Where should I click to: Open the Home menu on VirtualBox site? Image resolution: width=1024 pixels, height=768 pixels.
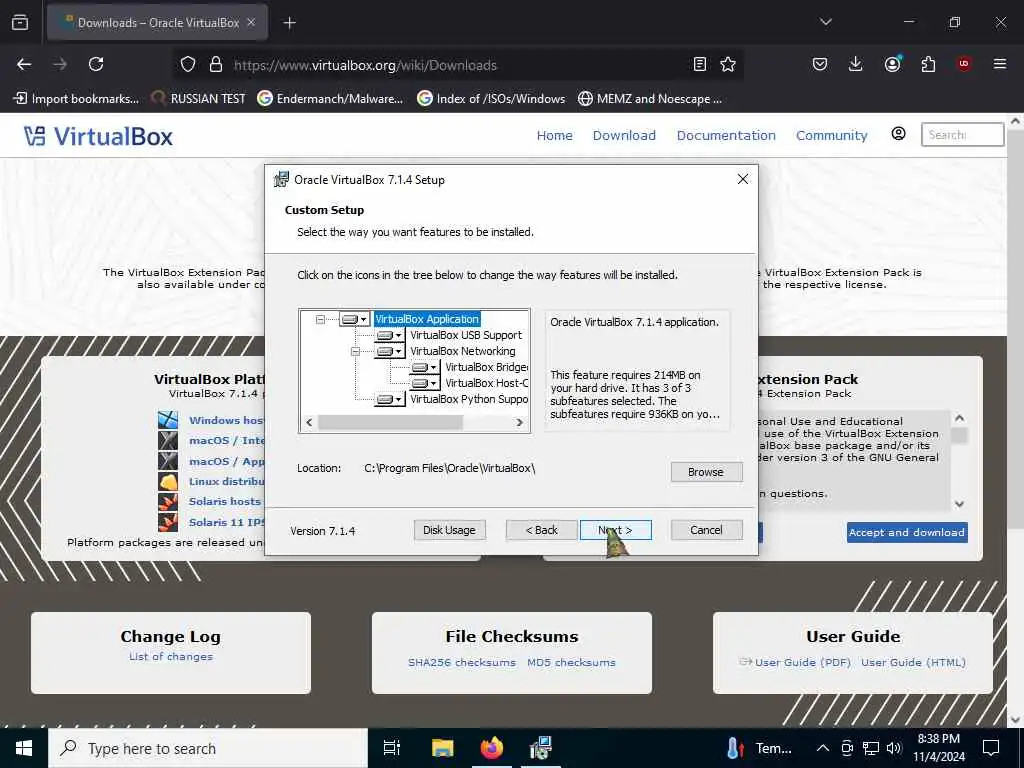[x=554, y=135]
